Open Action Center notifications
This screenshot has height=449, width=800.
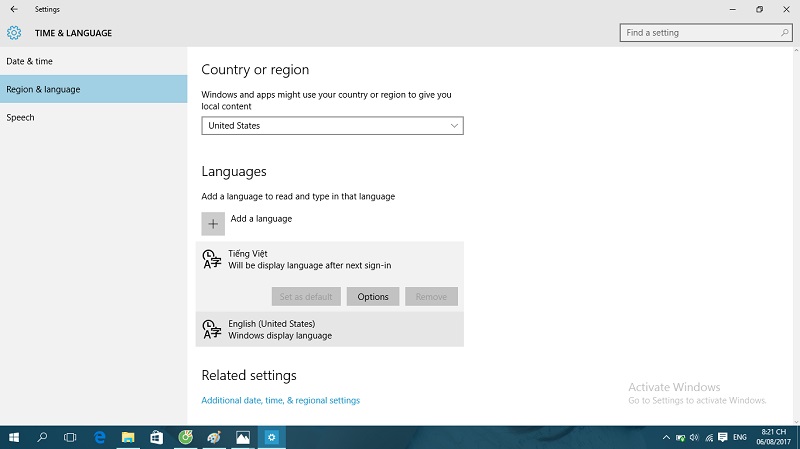tap(722, 437)
